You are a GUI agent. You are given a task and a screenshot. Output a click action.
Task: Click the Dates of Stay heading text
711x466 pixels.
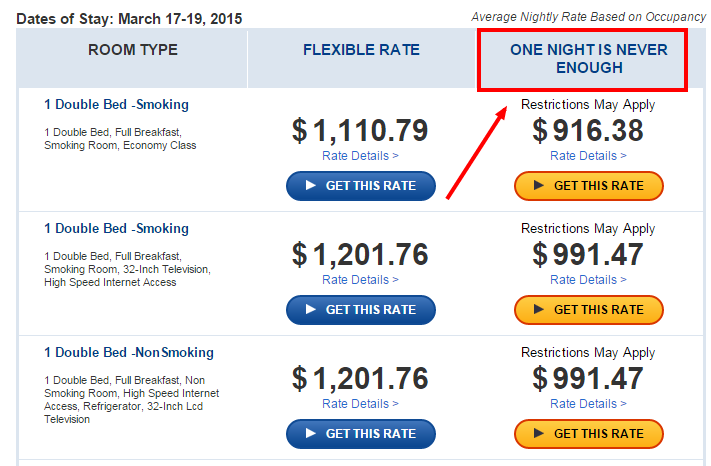pos(129,19)
